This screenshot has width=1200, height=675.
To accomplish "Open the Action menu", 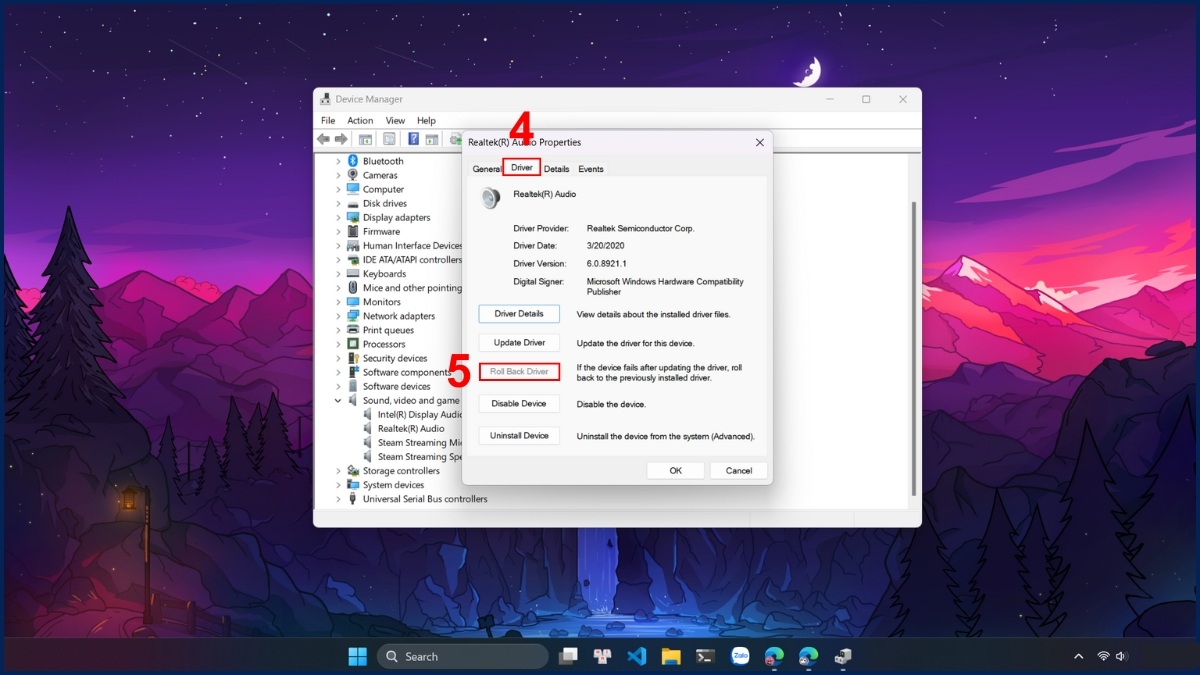I will tap(360, 120).
